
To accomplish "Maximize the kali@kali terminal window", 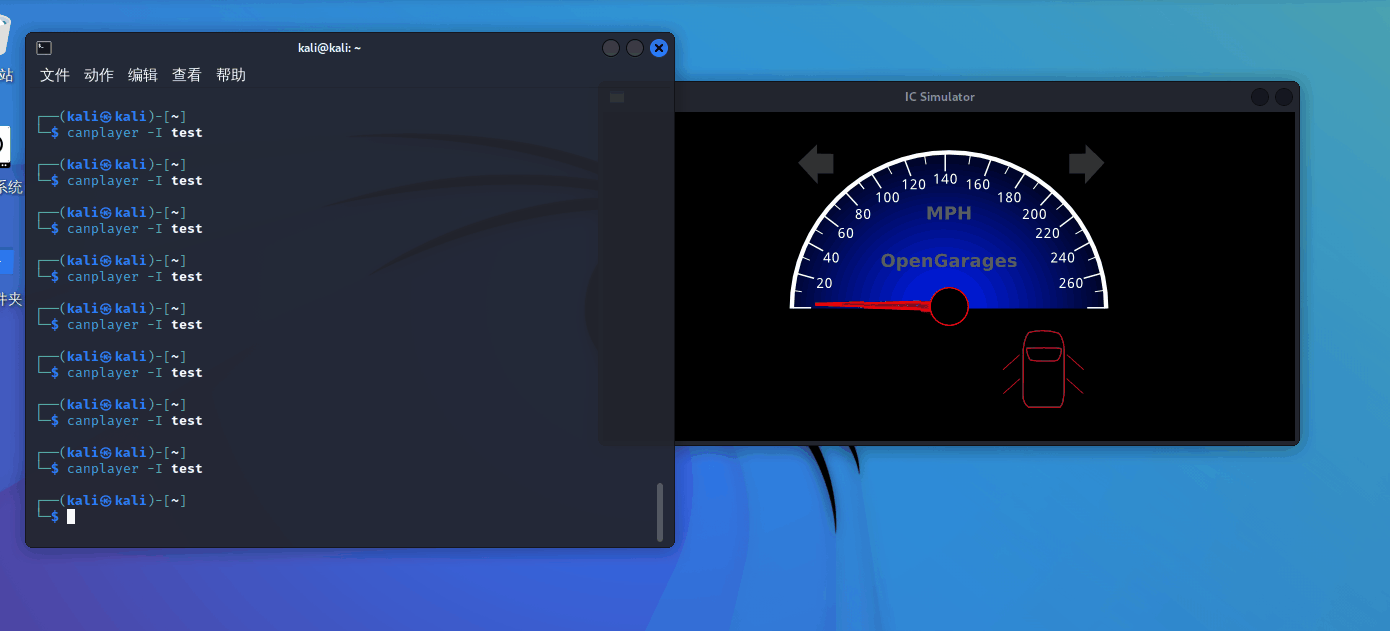I will point(635,48).
